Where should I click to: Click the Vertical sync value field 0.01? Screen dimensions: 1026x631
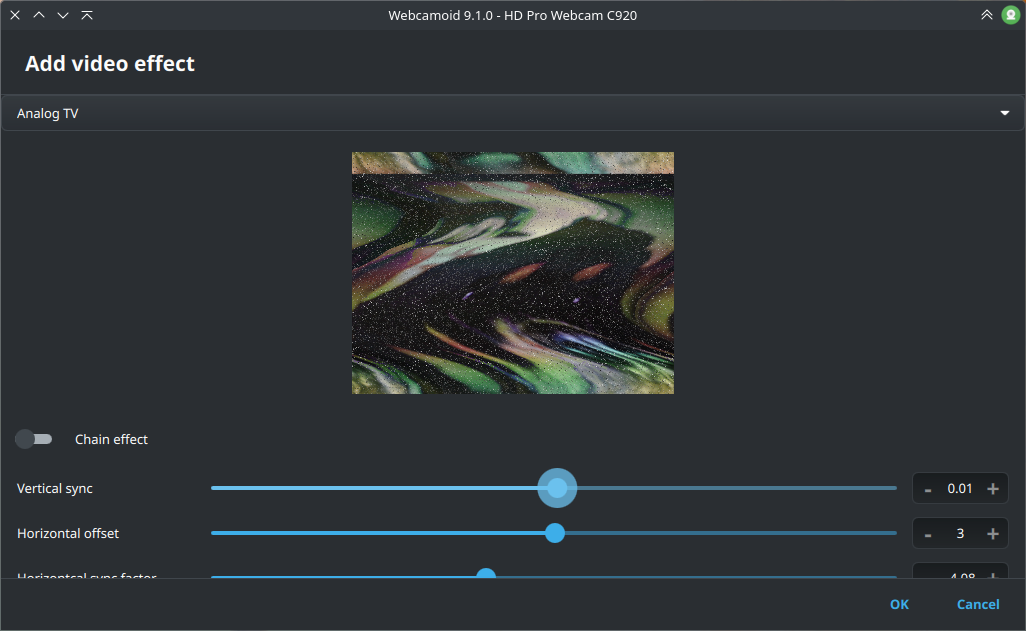pyautogui.click(x=960, y=489)
